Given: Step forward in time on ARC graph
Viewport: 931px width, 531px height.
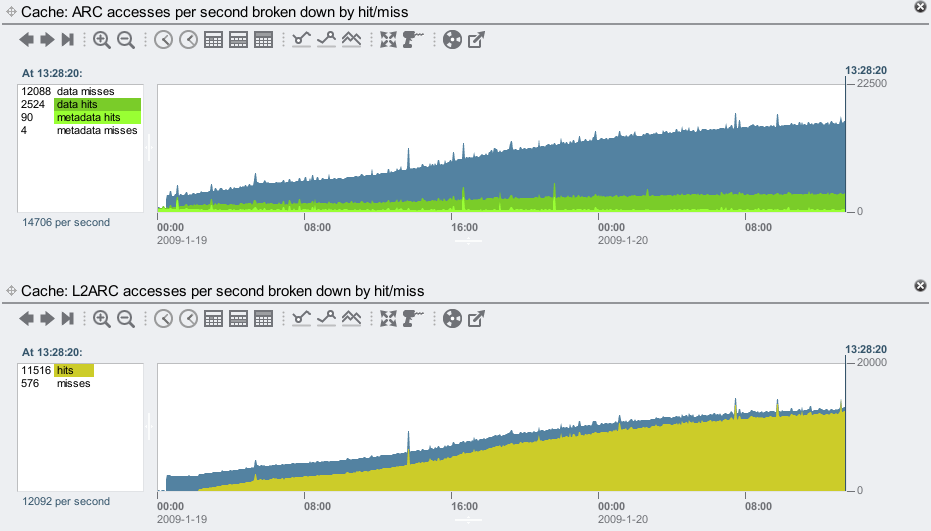Looking at the screenshot, I should click(x=47, y=40).
